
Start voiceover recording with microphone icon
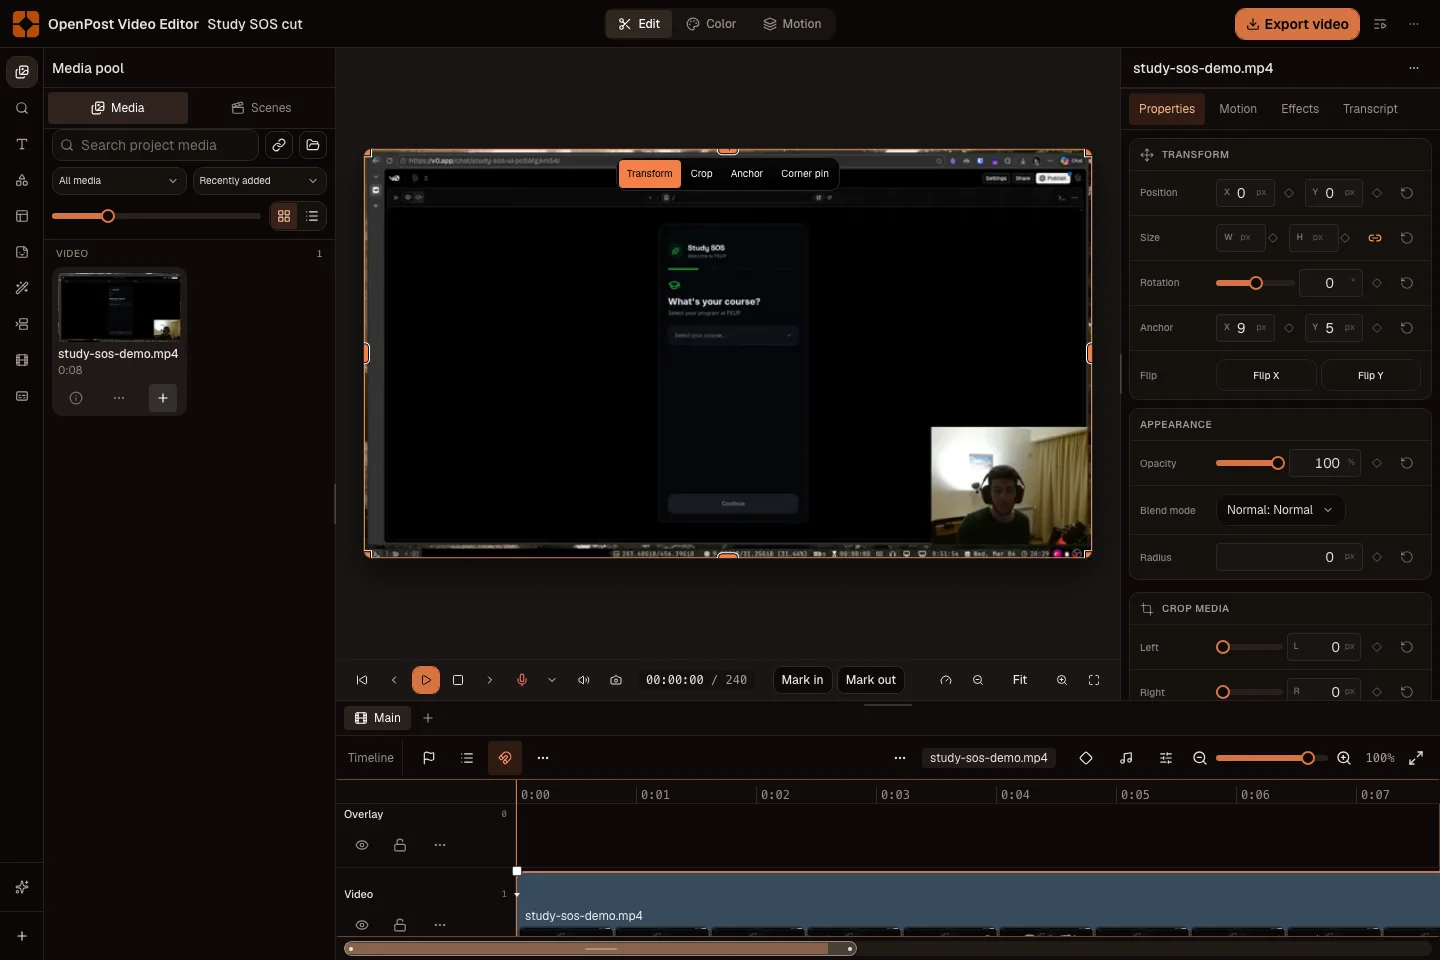[x=522, y=680]
